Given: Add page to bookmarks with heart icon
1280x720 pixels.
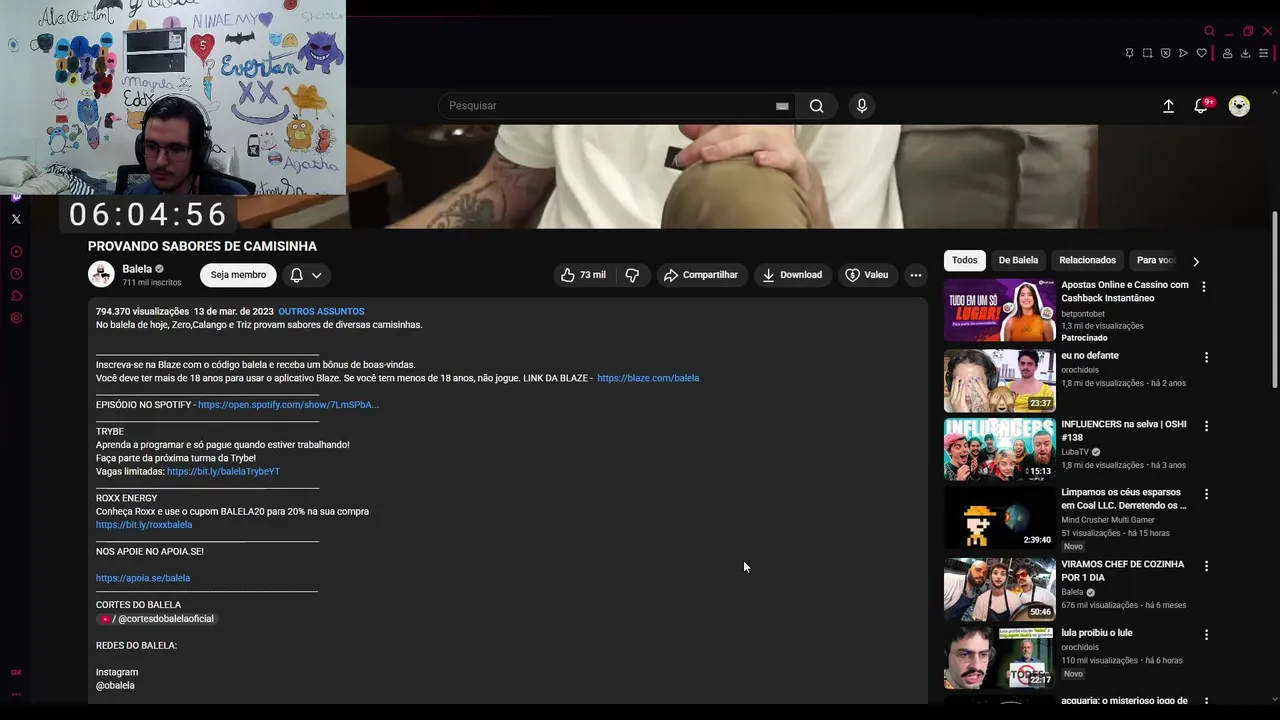Looking at the screenshot, I should (x=1201, y=53).
